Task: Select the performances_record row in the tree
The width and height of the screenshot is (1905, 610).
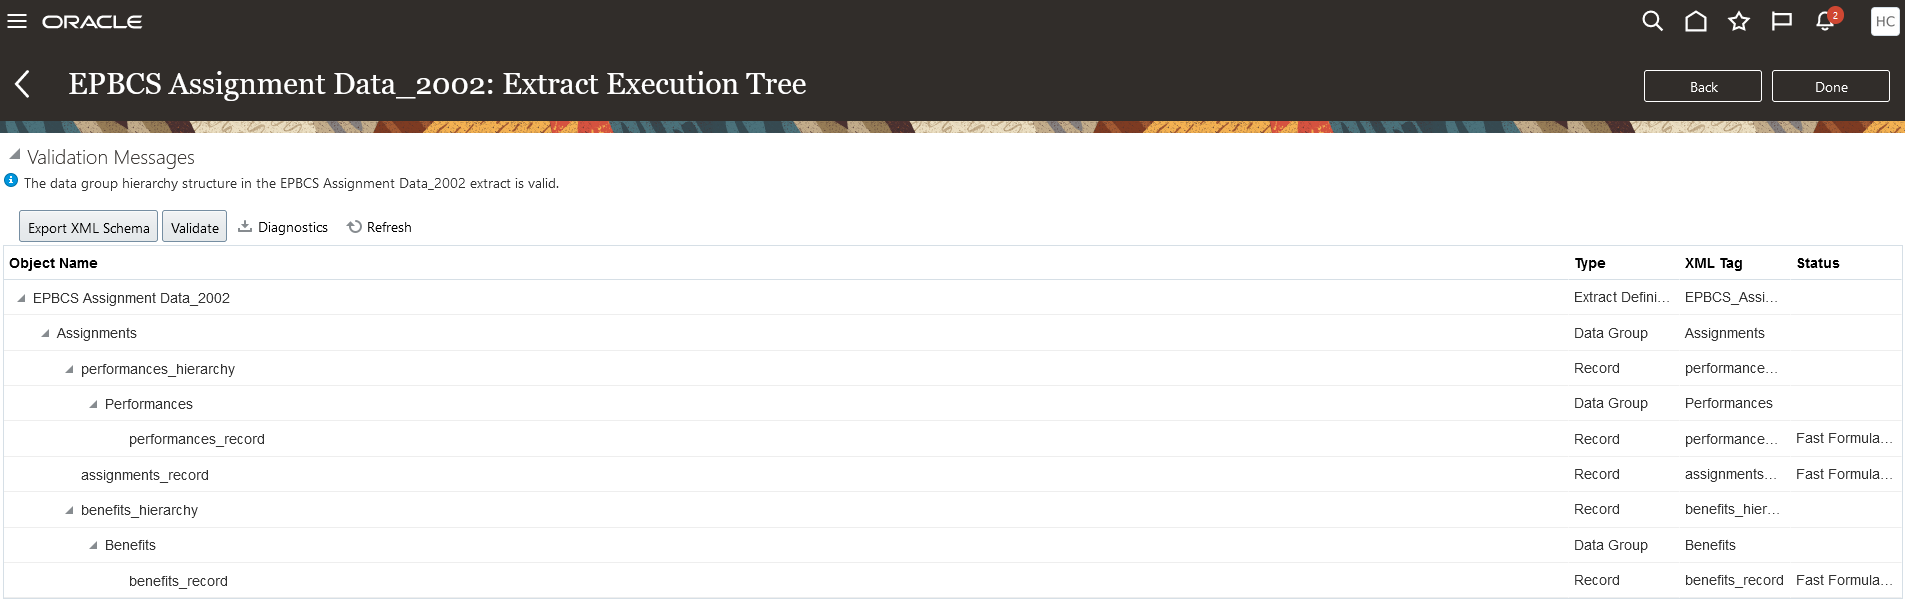Action: tap(196, 438)
